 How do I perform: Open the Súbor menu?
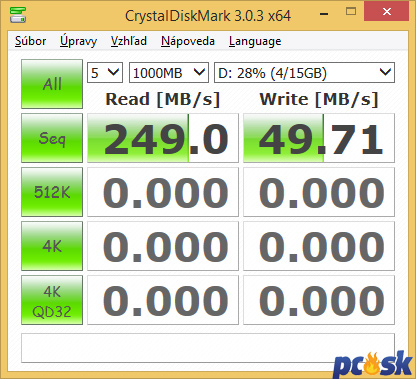click(x=31, y=41)
